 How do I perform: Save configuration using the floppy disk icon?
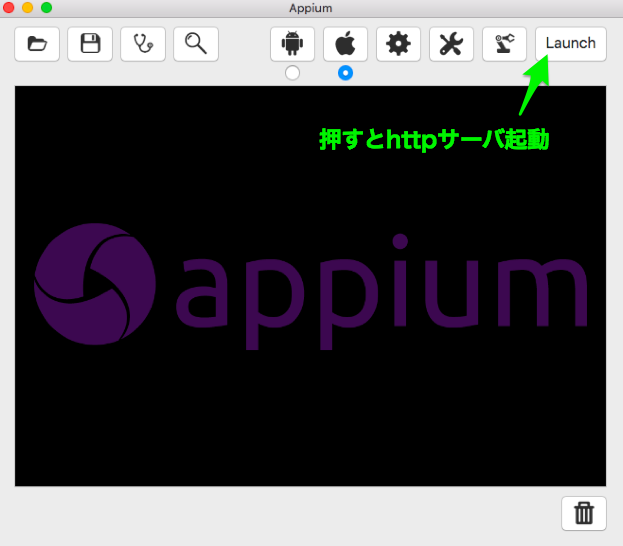(x=90, y=44)
